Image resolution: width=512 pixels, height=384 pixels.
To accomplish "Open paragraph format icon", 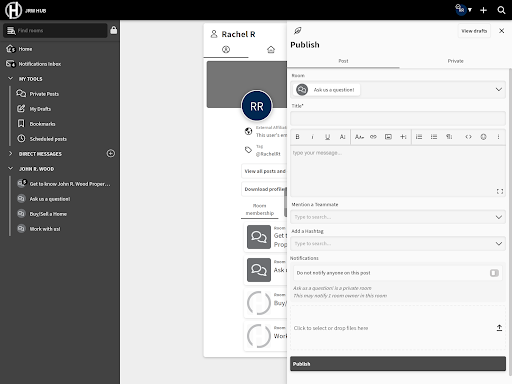I will tap(449, 137).
